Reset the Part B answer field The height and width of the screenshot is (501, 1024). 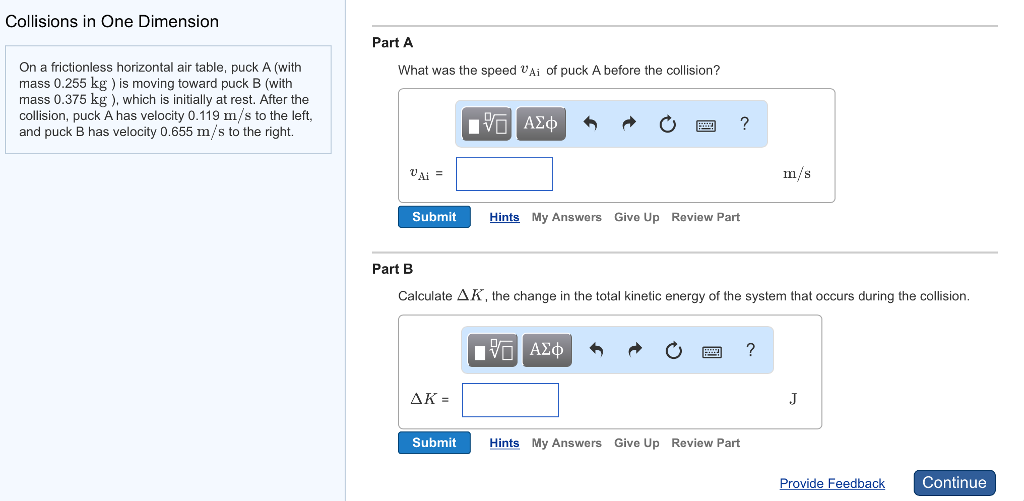click(x=674, y=350)
